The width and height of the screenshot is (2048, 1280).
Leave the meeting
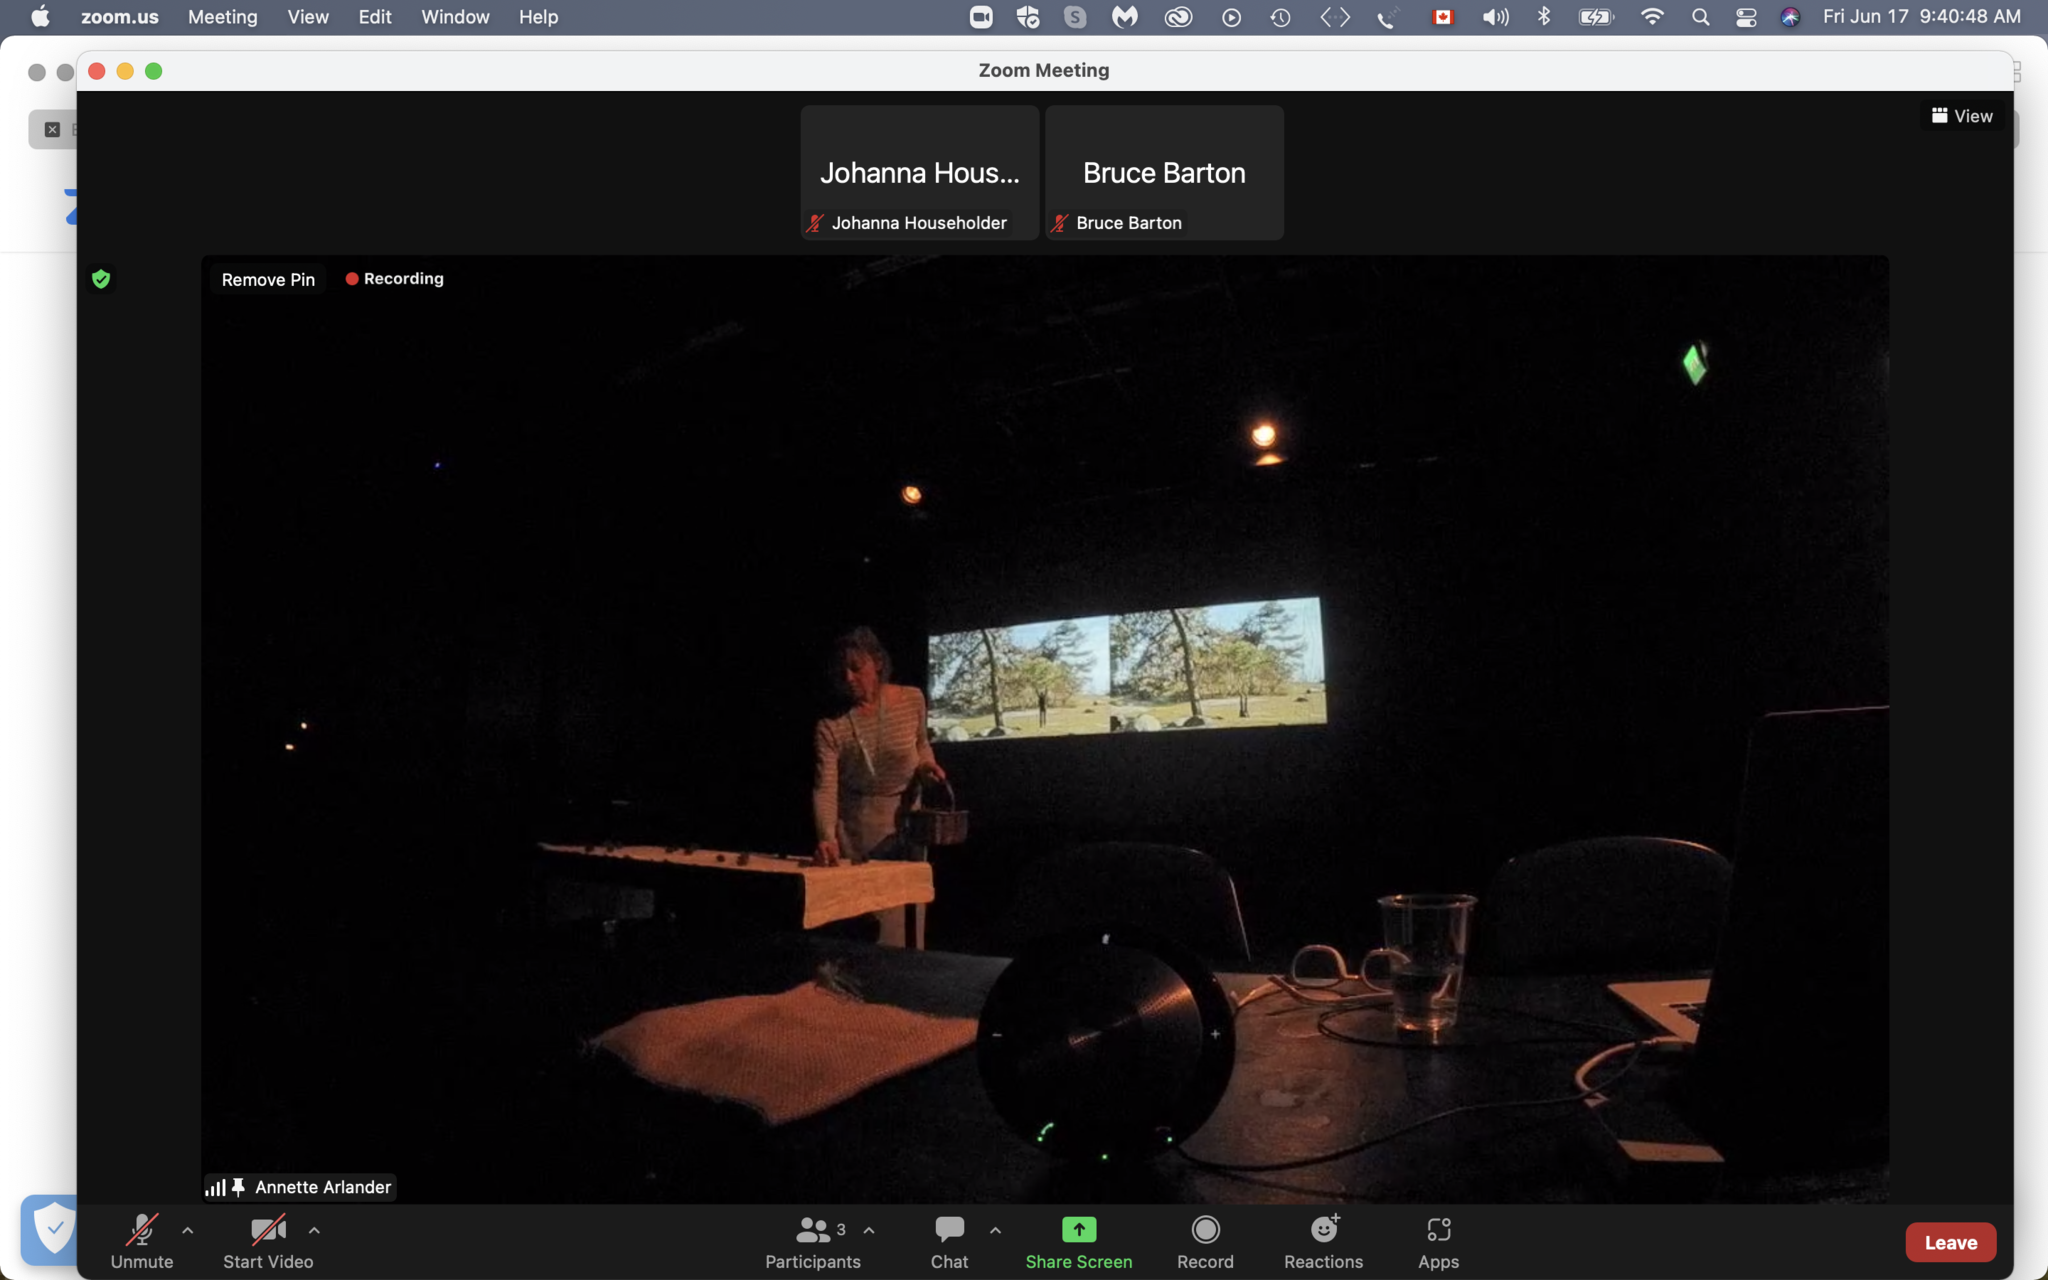(x=1950, y=1242)
